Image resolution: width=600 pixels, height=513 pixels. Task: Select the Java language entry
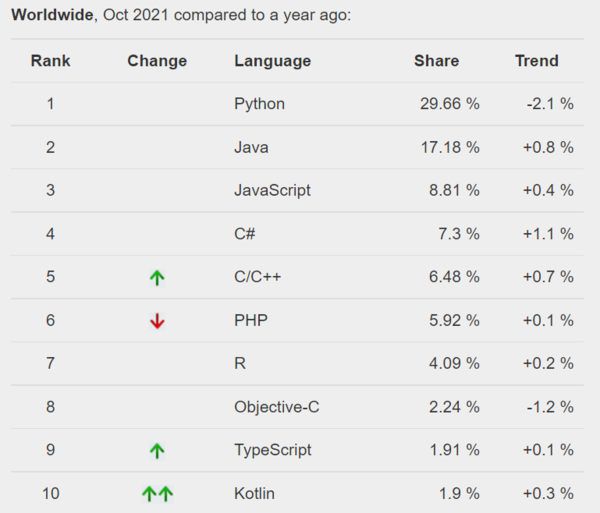[251, 147]
